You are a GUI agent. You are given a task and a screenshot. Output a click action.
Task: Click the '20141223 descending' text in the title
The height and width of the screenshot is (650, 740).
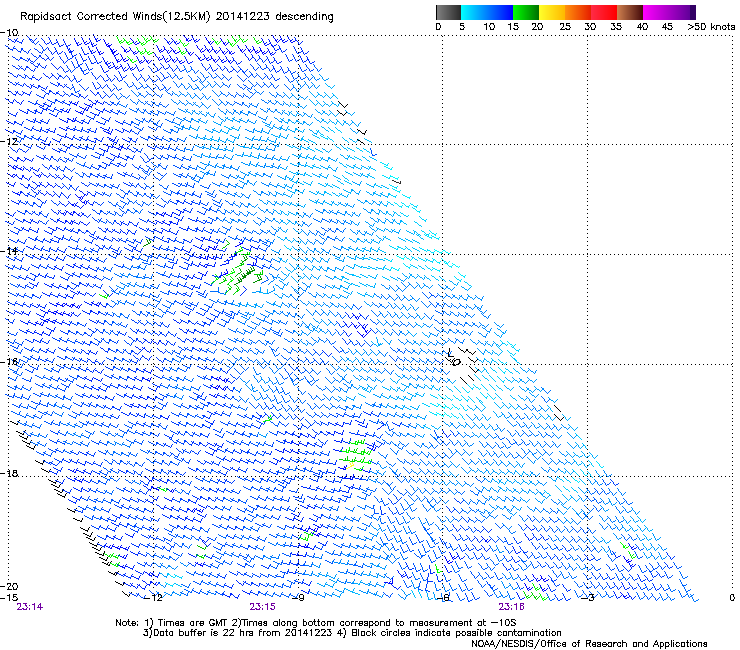(x=274, y=17)
